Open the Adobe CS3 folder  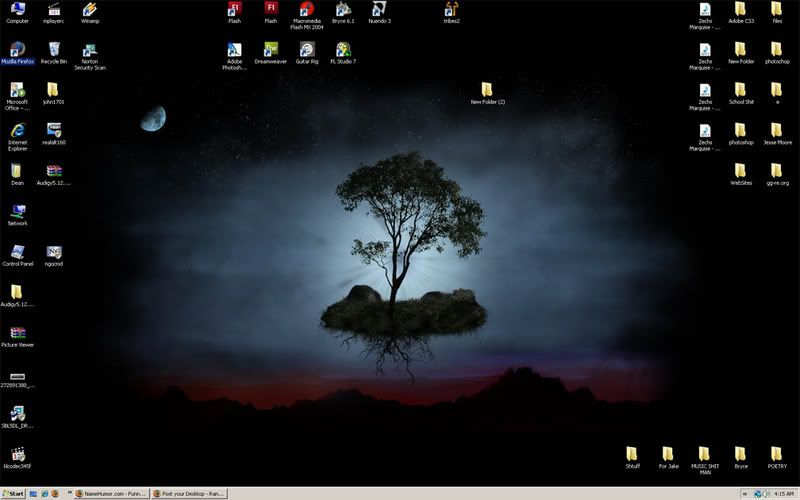(x=741, y=13)
